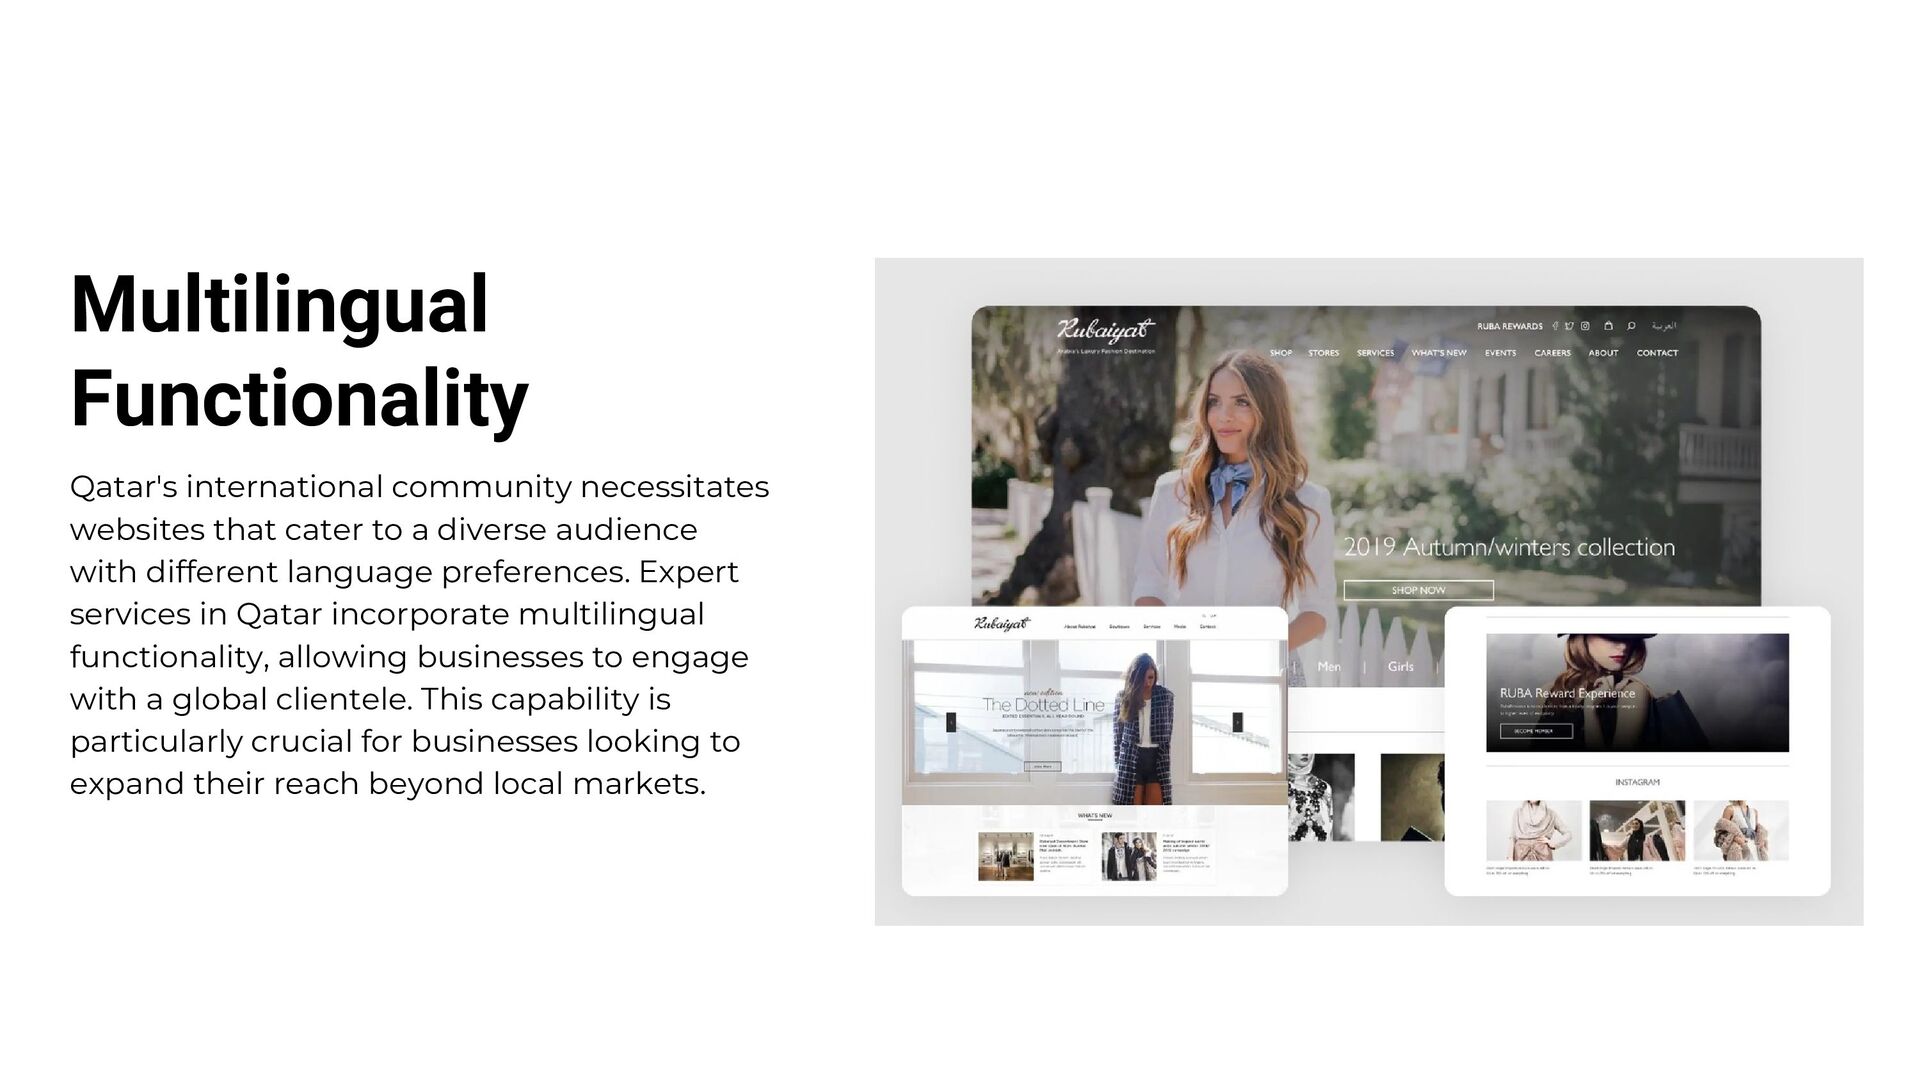Image resolution: width=1920 pixels, height=1080 pixels.
Task: Open the shopping bag icon
Action: tap(1608, 326)
